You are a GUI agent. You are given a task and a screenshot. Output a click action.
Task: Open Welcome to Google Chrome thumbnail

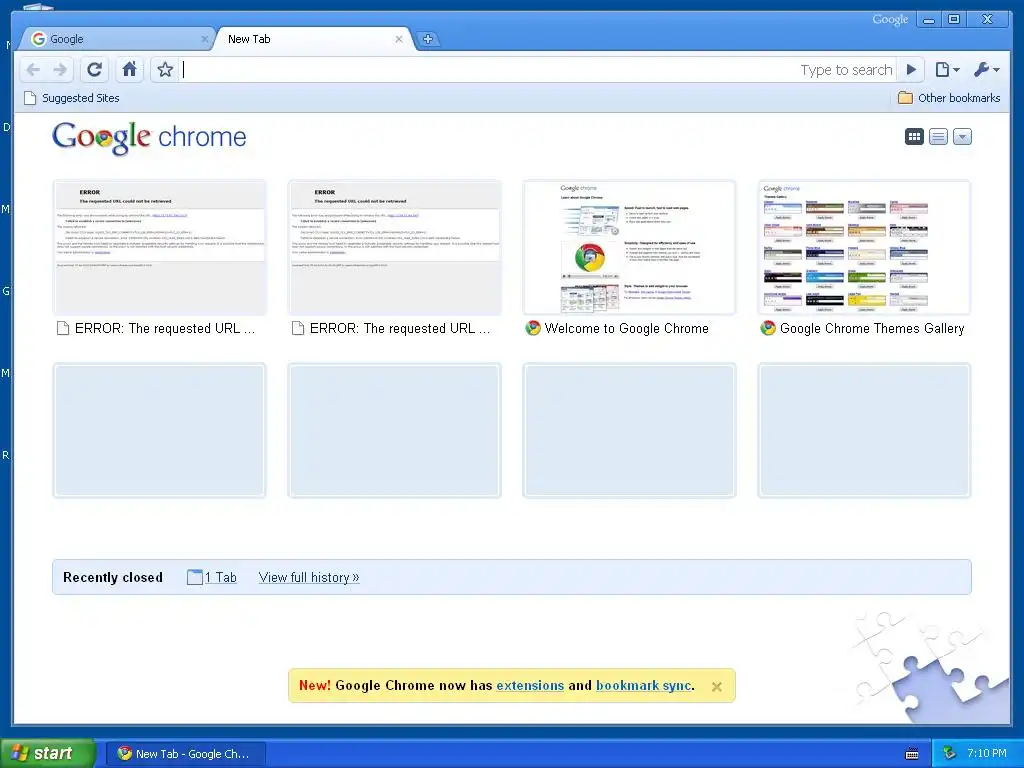point(630,248)
